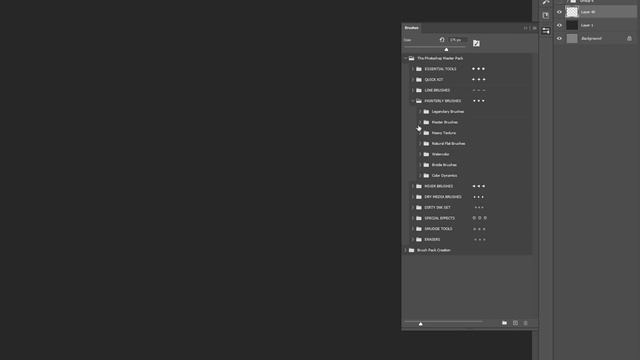Select the Natural Flat Brushes label
This screenshot has width=640, height=360.
(x=448, y=143)
